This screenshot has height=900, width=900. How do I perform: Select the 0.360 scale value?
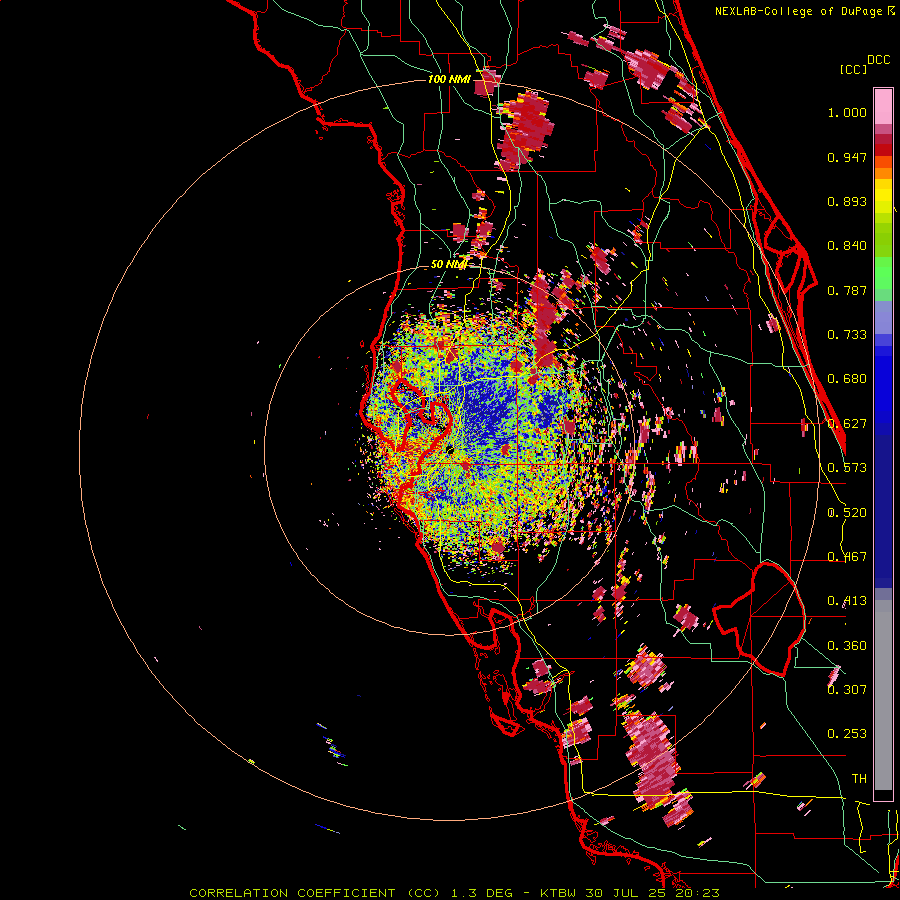tap(847, 646)
